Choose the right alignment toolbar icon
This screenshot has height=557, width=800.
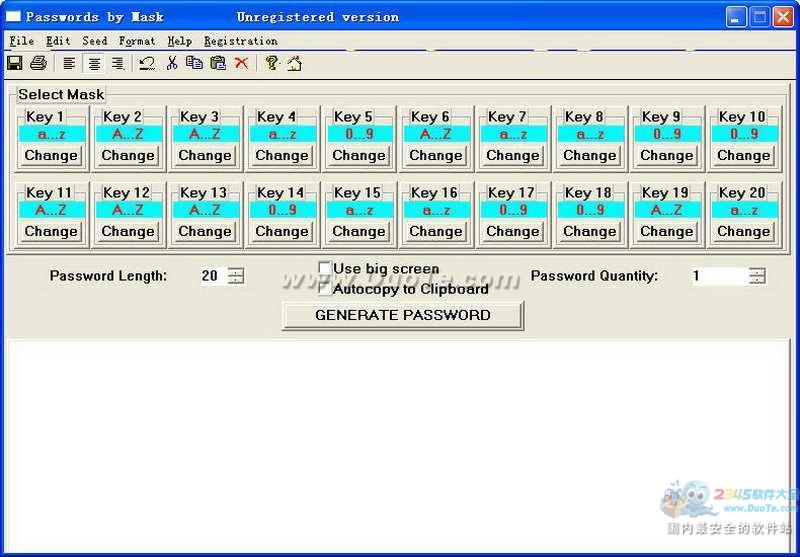point(117,63)
